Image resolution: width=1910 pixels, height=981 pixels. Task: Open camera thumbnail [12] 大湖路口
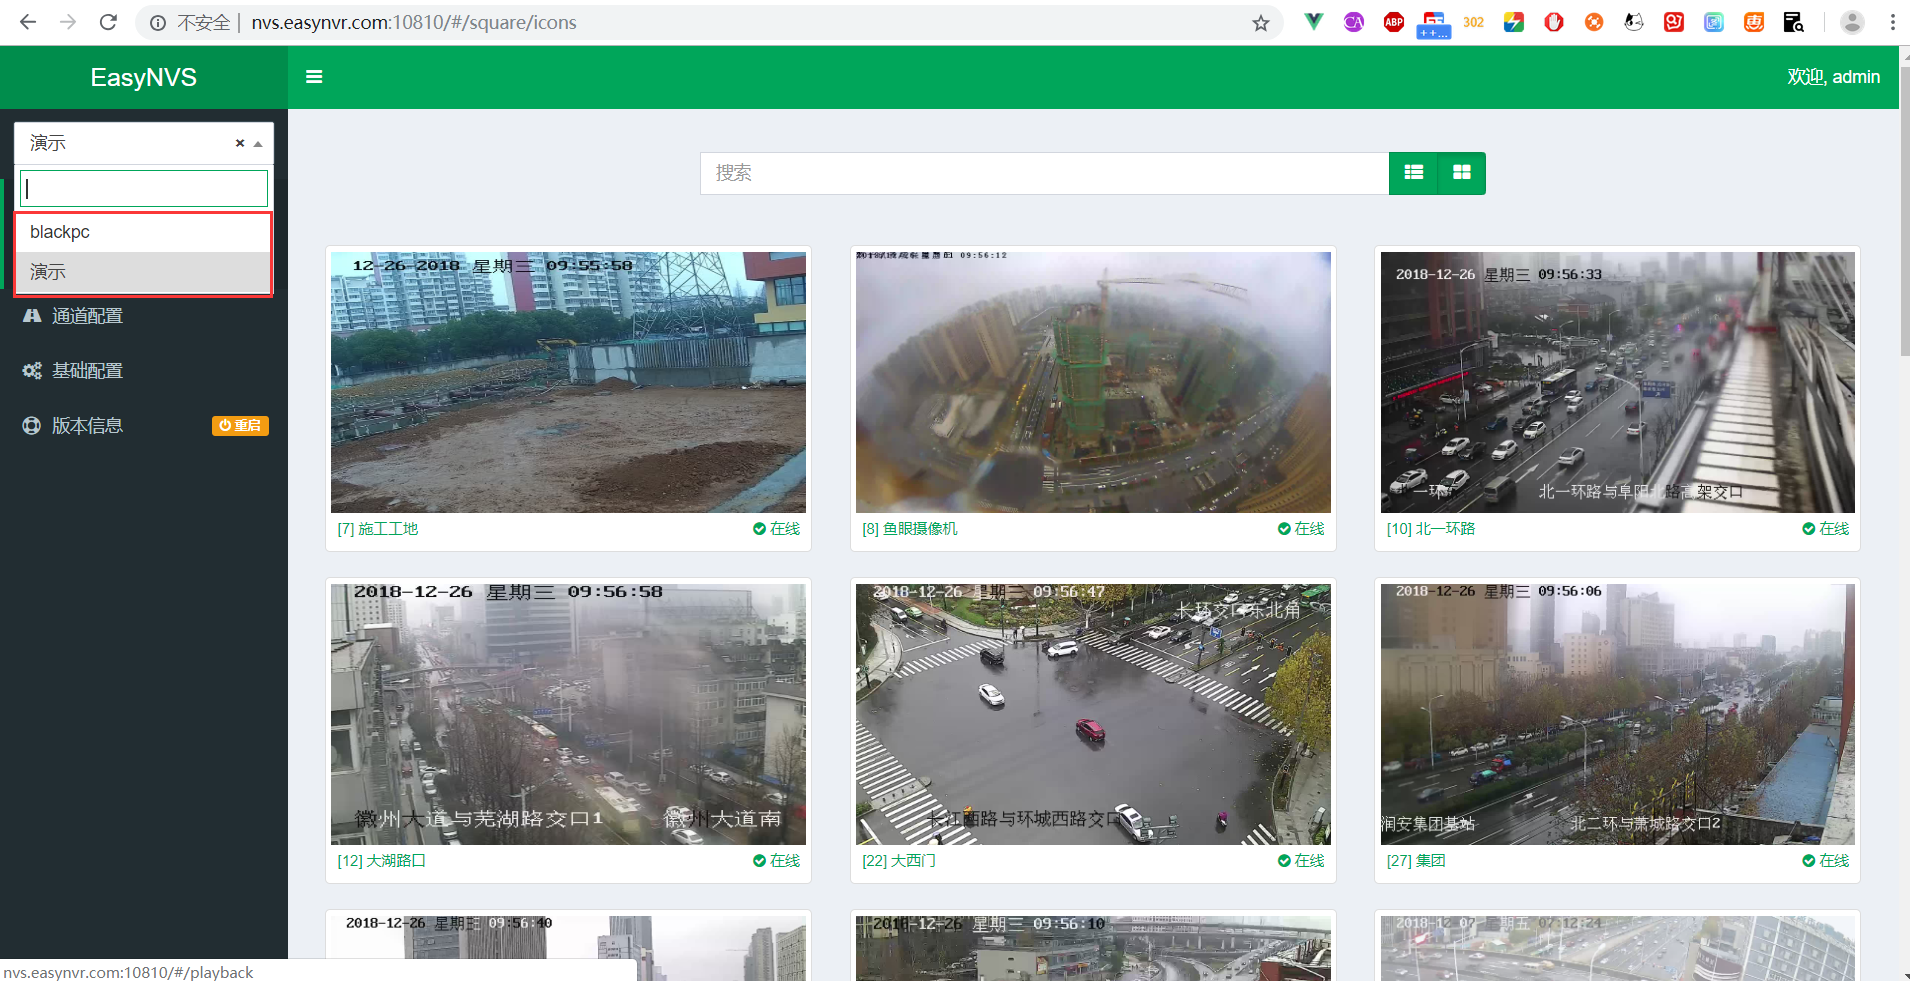pos(568,714)
